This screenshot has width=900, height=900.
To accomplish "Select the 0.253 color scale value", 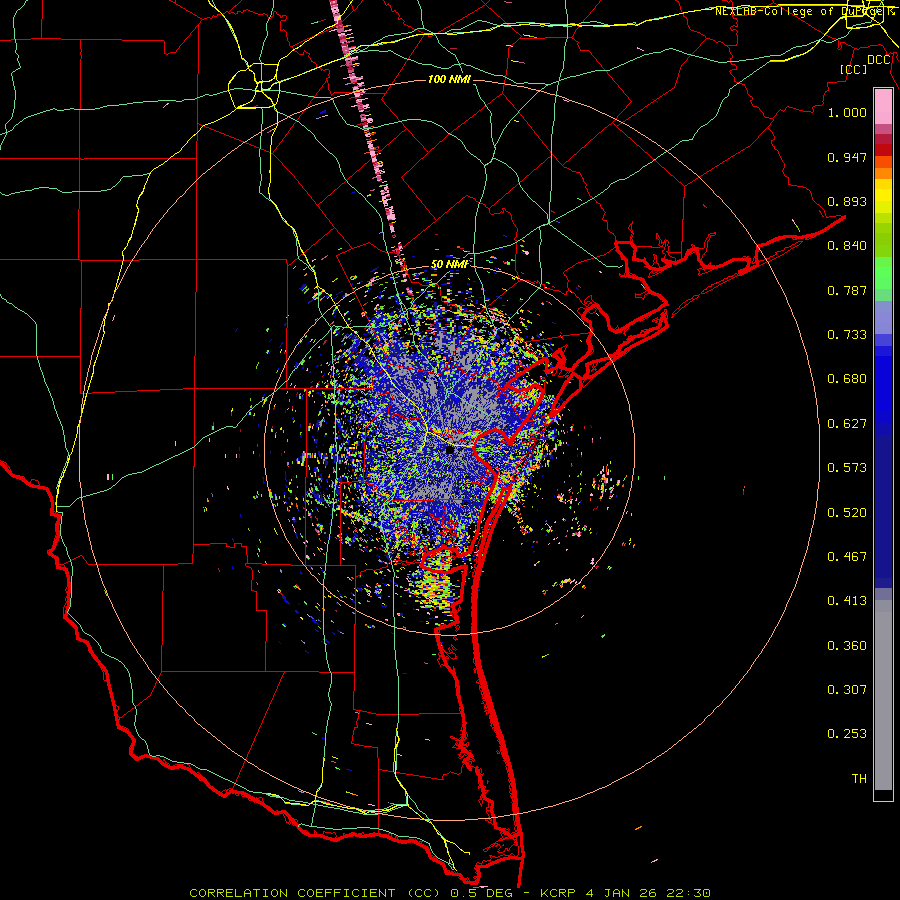I will (x=847, y=734).
